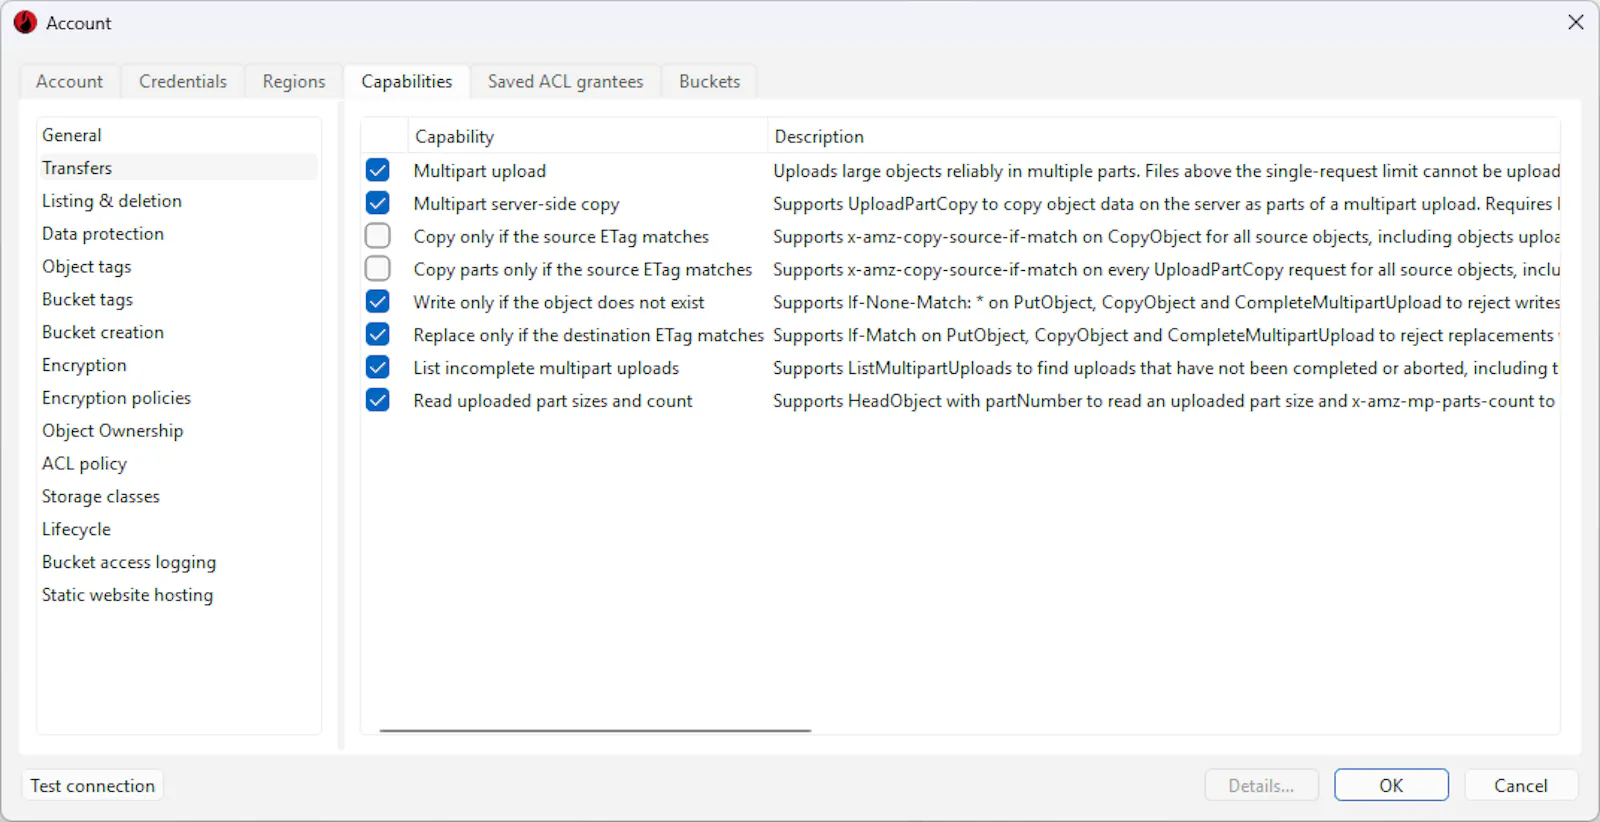Viewport: 1600px width, 822px height.
Task: Open the Credentials tab
Action: tap(183, 81)
